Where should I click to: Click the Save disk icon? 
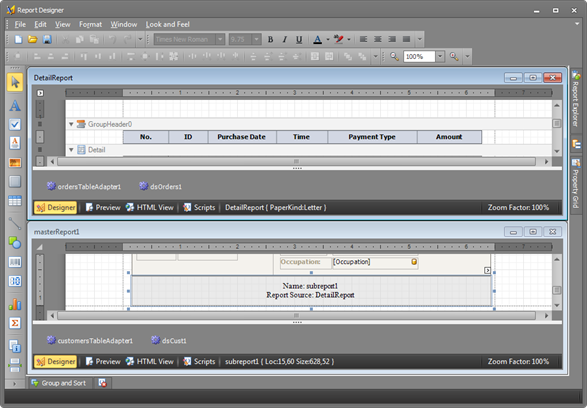coord(47,39)
